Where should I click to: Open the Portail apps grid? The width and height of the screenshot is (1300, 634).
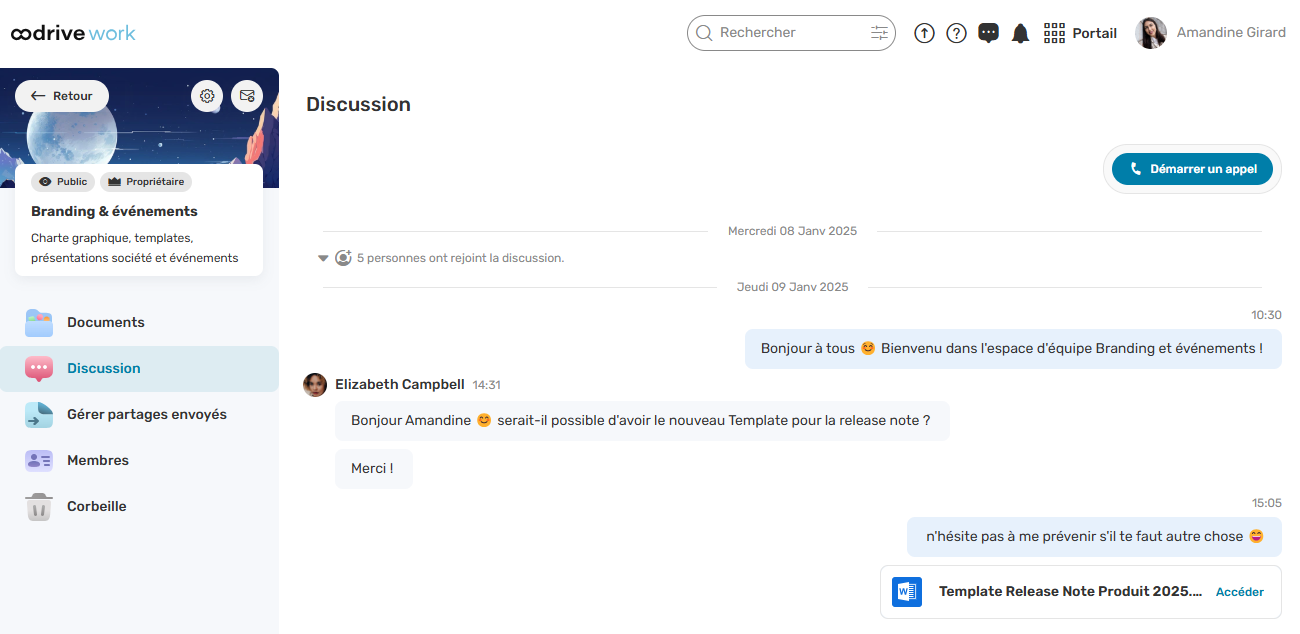1080,33
